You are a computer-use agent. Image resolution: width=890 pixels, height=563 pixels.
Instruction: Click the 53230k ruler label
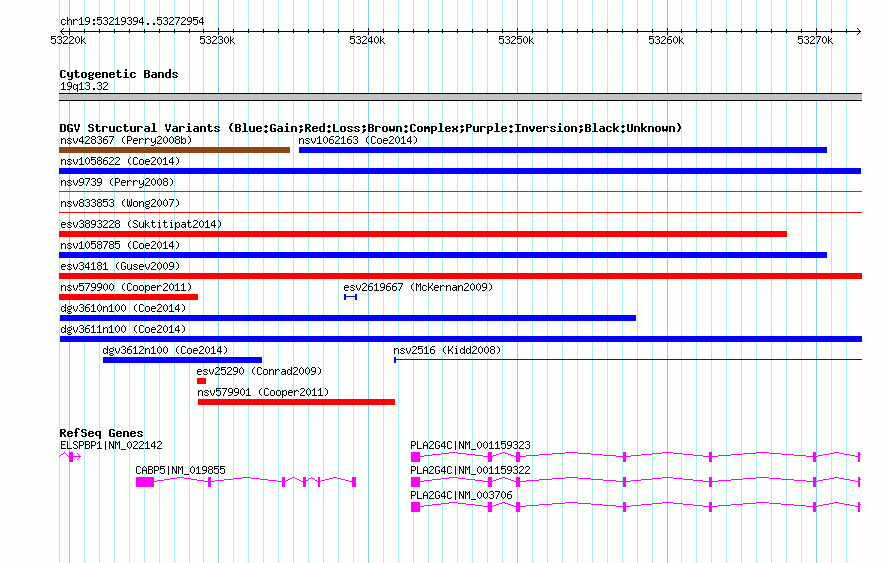pos(217,40)
